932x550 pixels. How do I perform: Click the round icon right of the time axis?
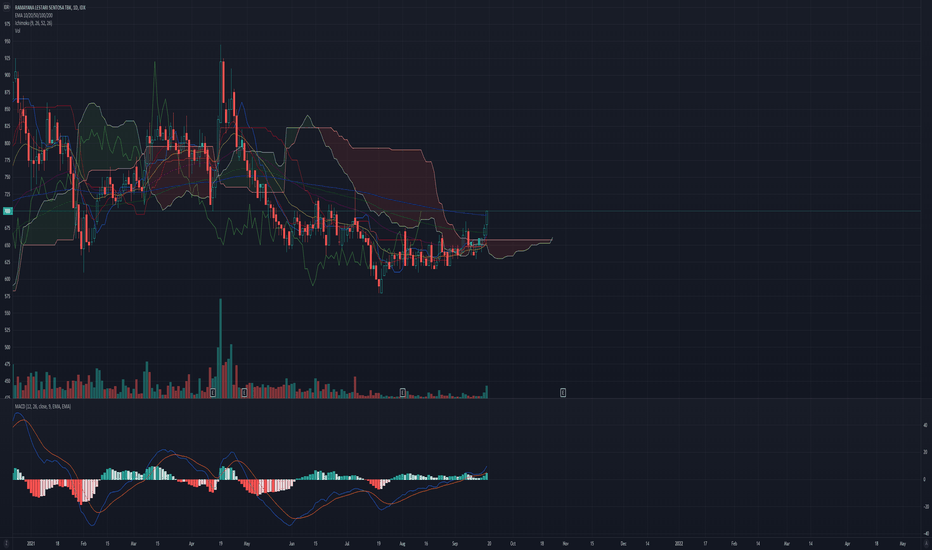point(925,543)
